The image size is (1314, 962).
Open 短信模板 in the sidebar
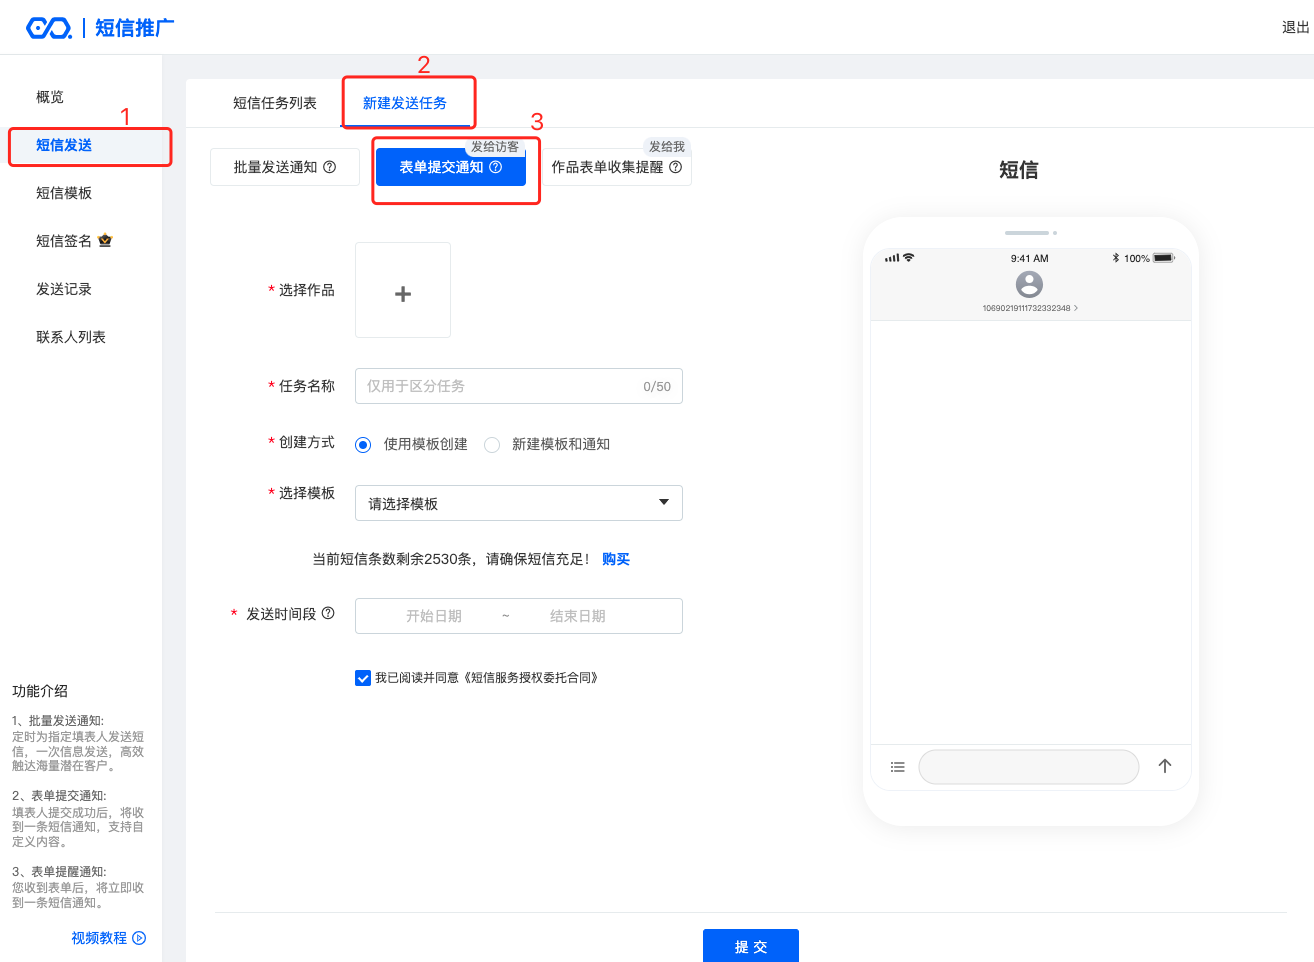[x=64, y=193]
